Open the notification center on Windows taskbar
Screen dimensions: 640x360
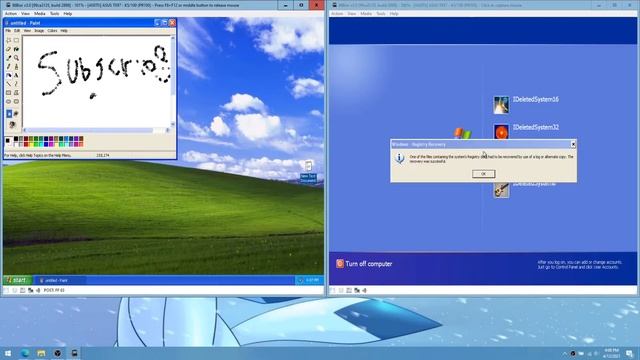click(x=629, y=353)
